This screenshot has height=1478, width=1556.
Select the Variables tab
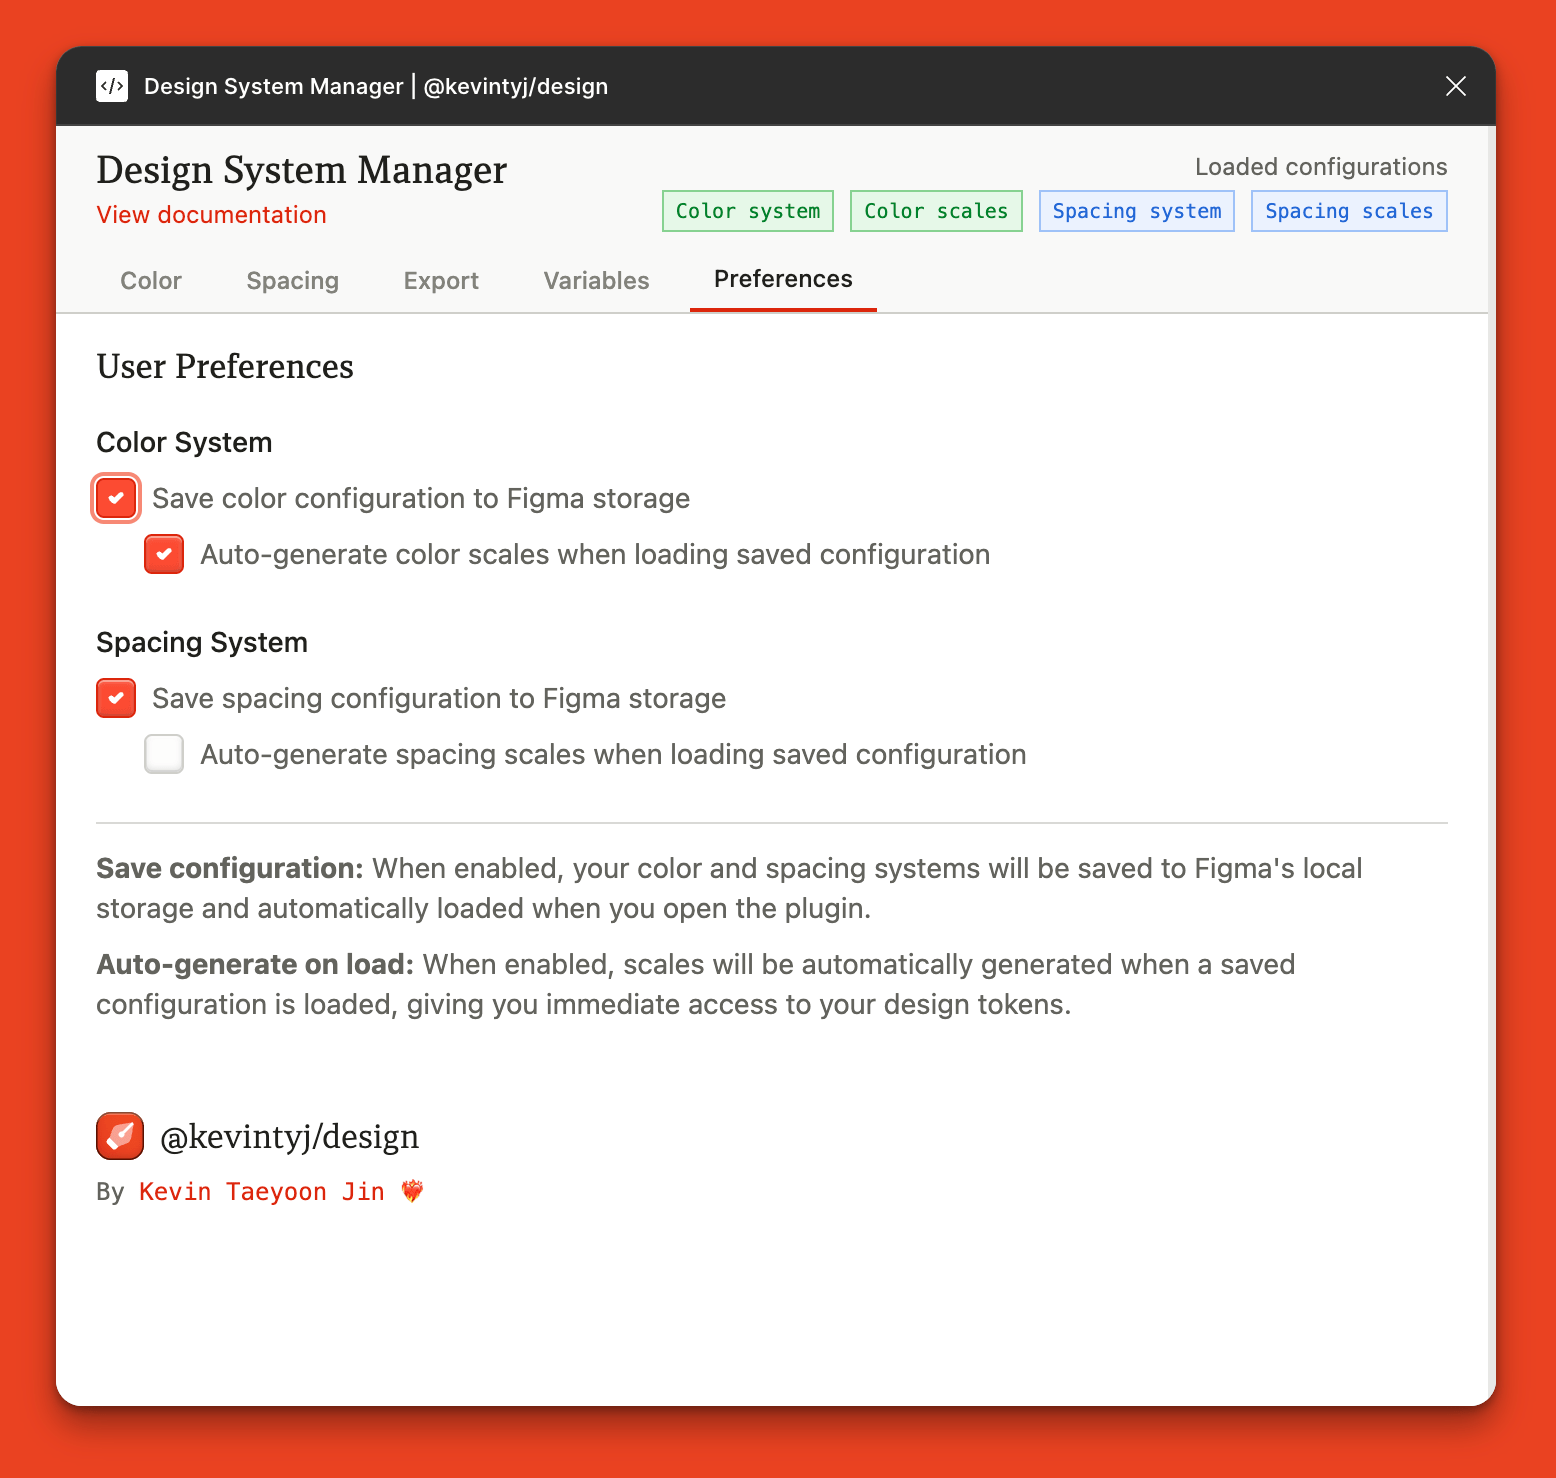click(596, 281)
